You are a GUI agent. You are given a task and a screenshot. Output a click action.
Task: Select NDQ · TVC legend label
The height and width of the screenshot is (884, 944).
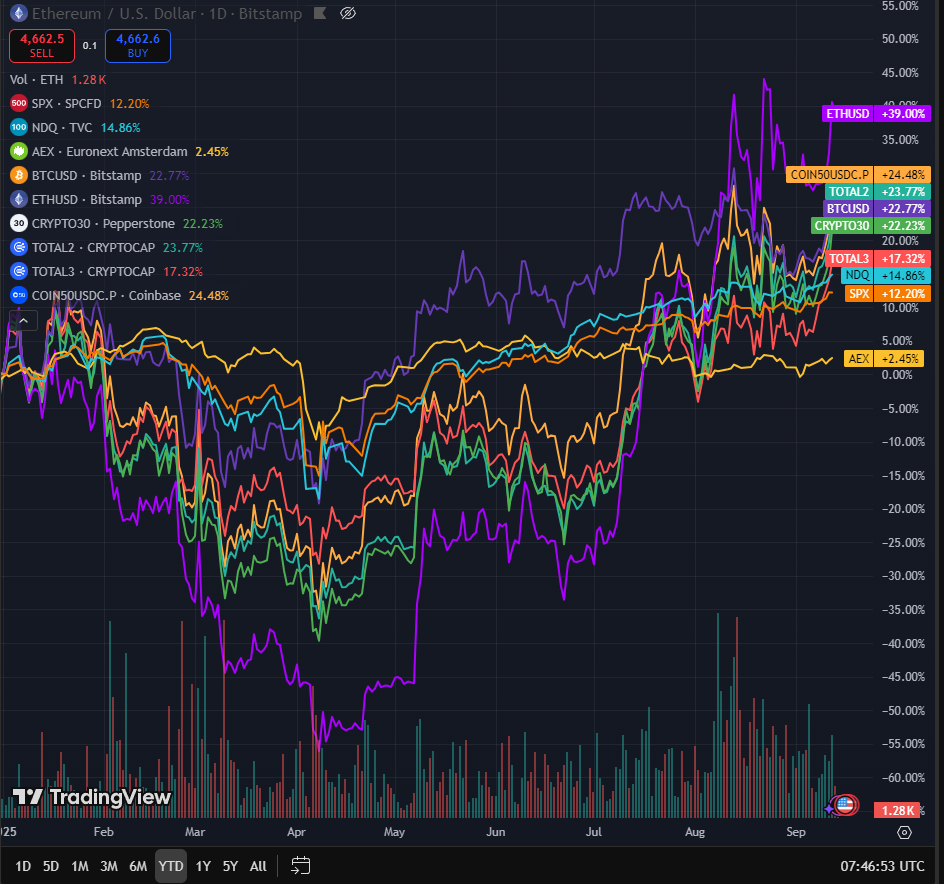[x=62, y=128]
